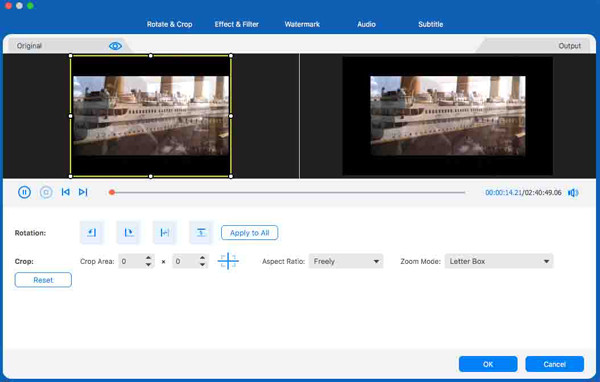Viewport: 600px width, 382px height.
Task: Flip the video horizontally
Action: (x=165, y=232)
